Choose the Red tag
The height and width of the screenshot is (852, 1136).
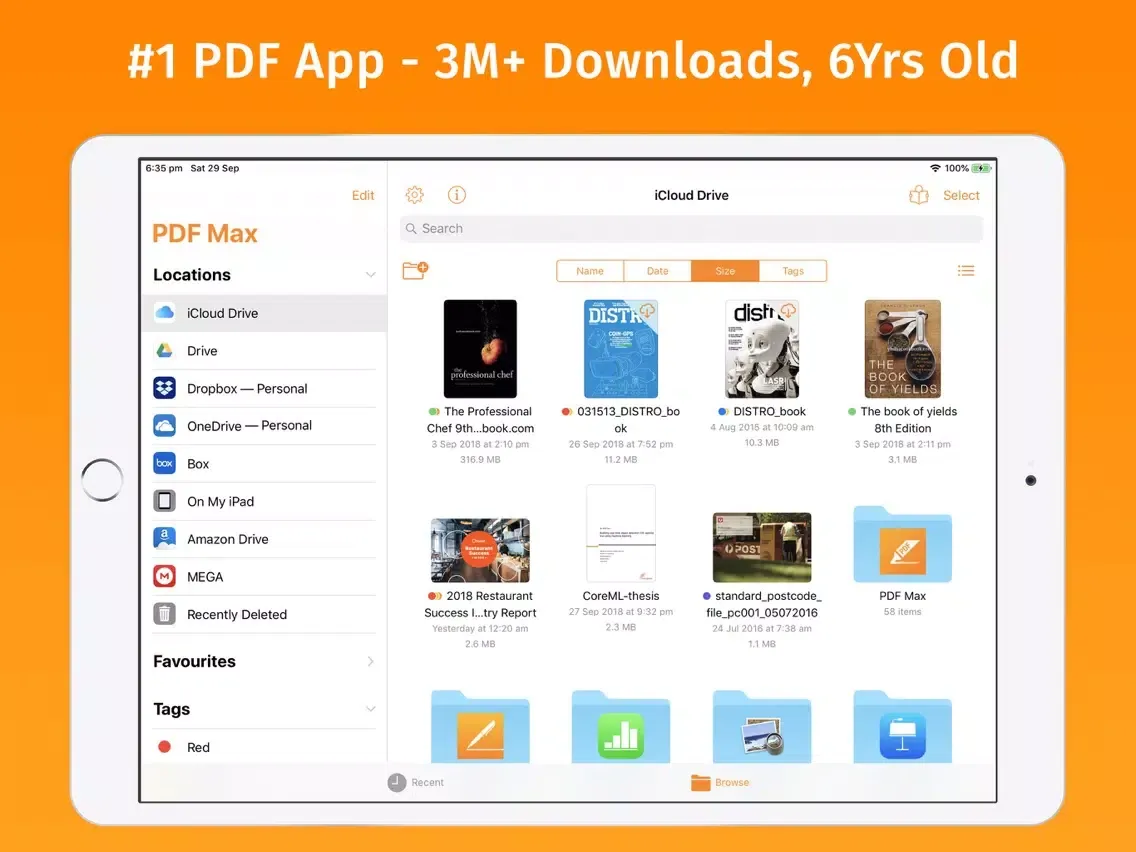pyautogui.click(x=198, y=747)
